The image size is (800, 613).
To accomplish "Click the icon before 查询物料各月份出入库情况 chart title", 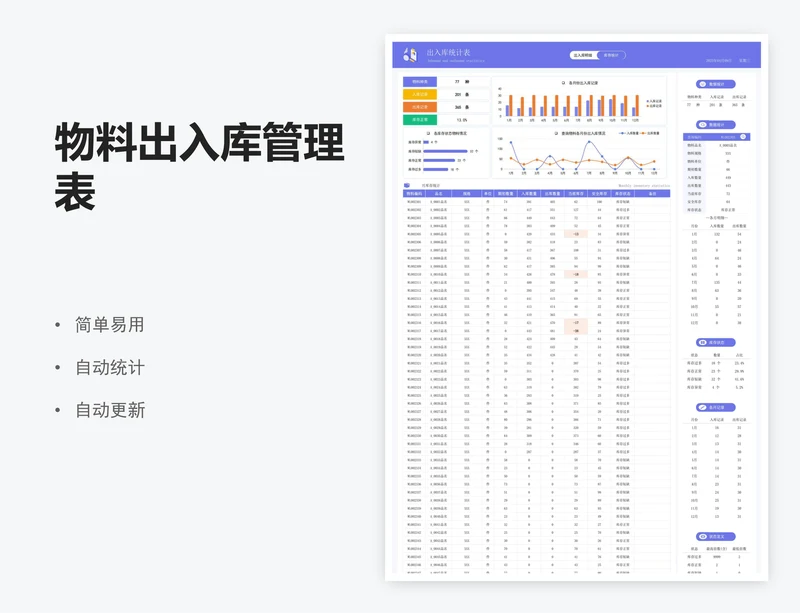I will (x=550, y=132).
